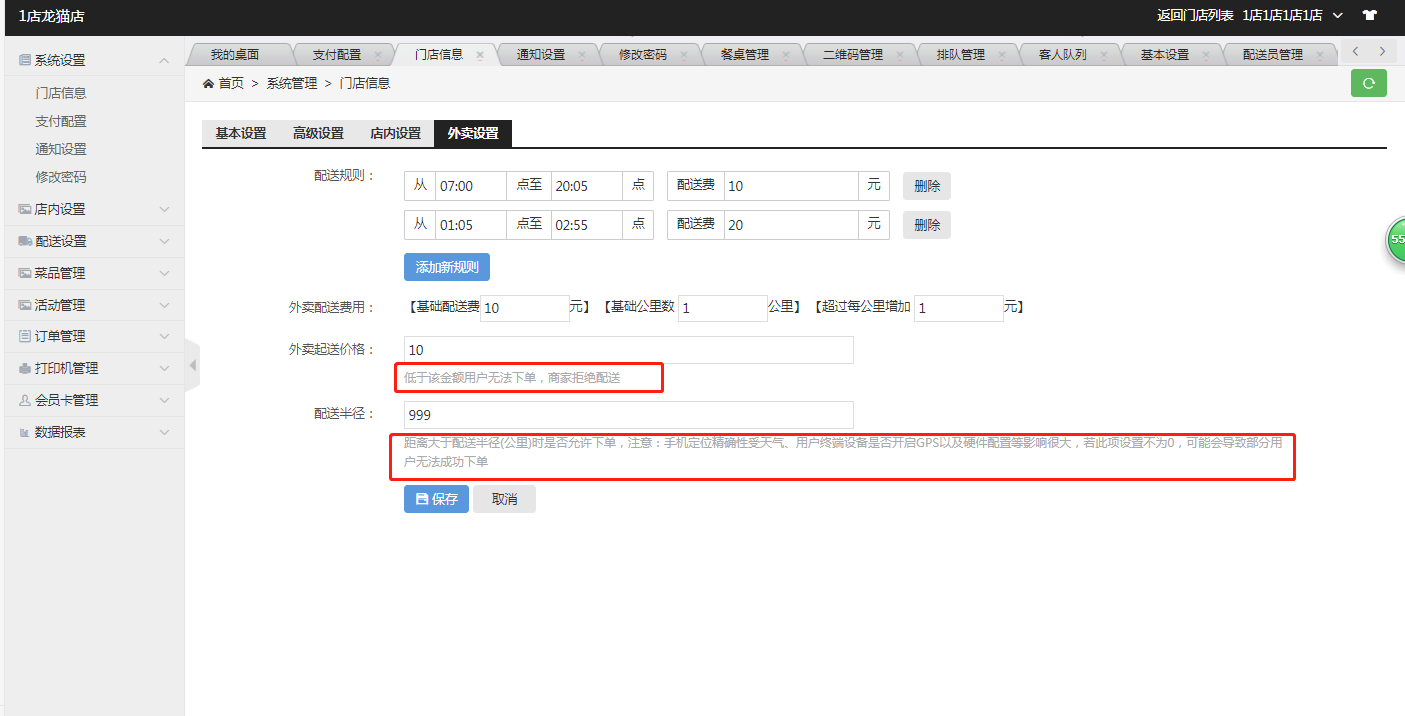Screen dimensions: 1405x716
Task: Open the 餐桌管理 tab
Action: [744, 55]
